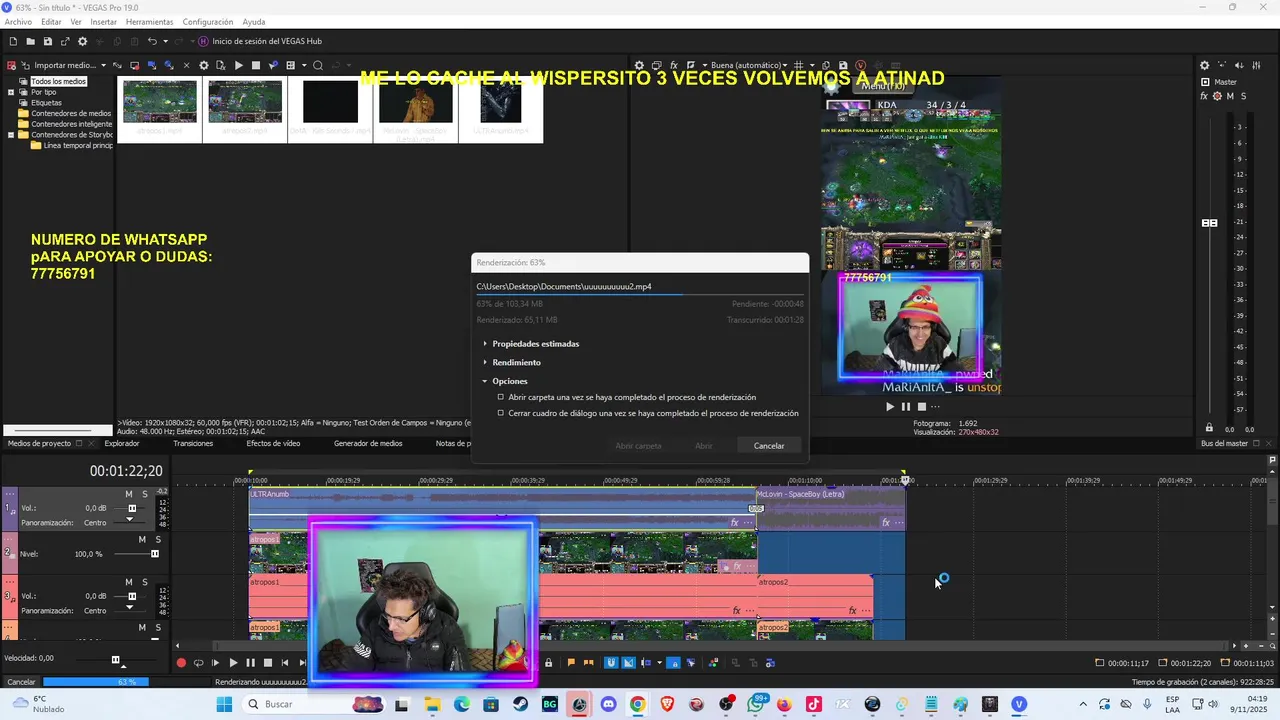
Task: Stop media preview in Project Media toolbar
Action: (x=255, y=65)
